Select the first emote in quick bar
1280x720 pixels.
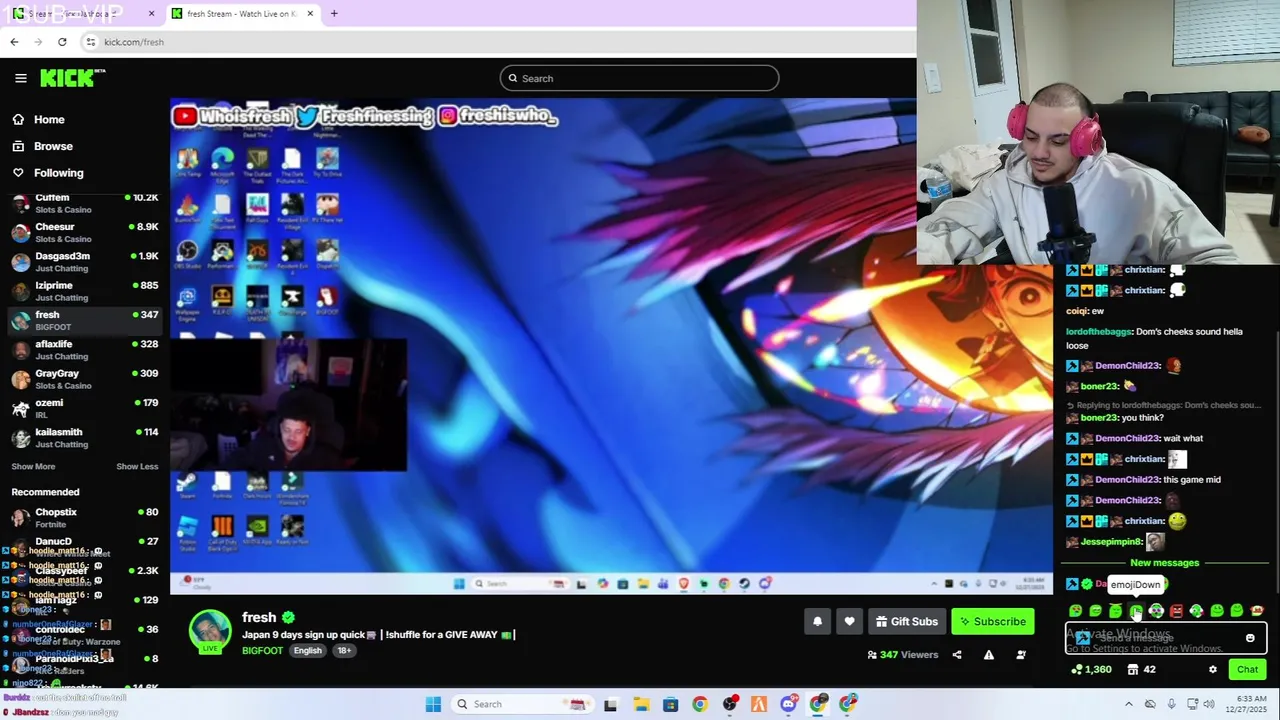pyautogui.click(x=1075, y=610)
